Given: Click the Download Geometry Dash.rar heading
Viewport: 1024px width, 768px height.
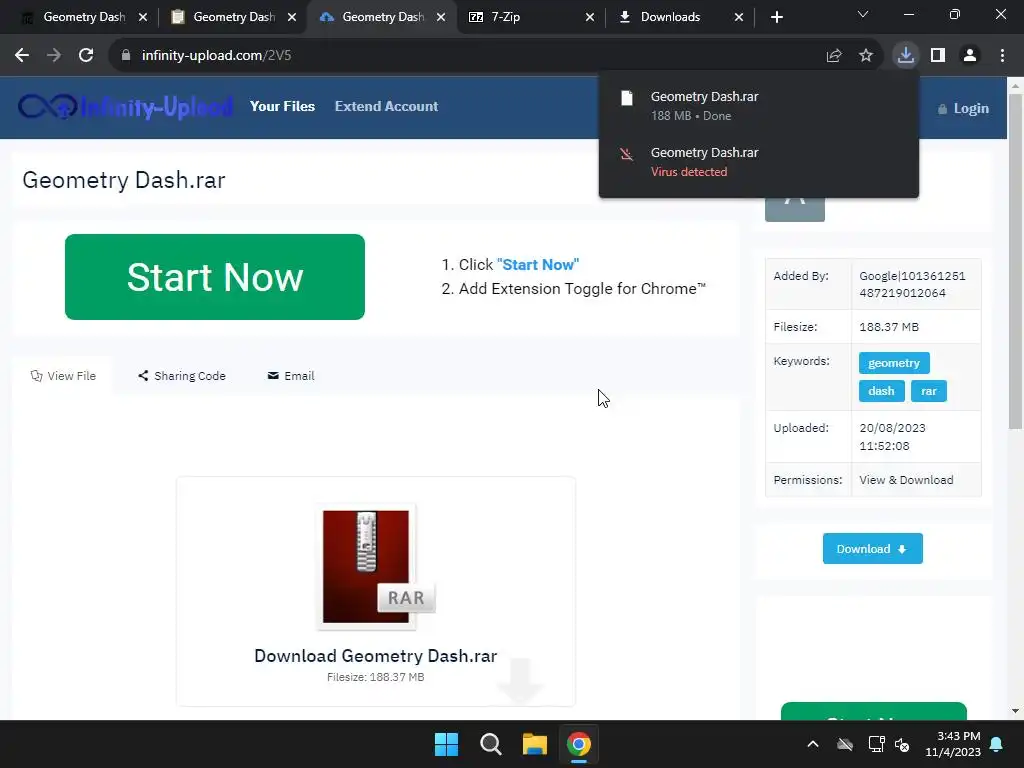Looking at the screenshot, I should (x=376, y=656).
